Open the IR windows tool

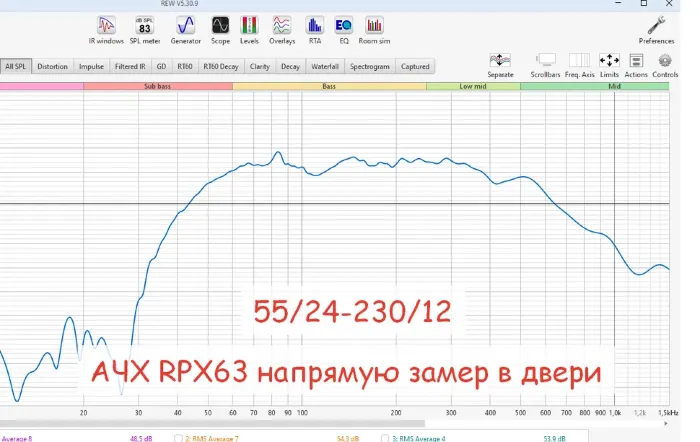pyautogui.click(x=106, y=30)
